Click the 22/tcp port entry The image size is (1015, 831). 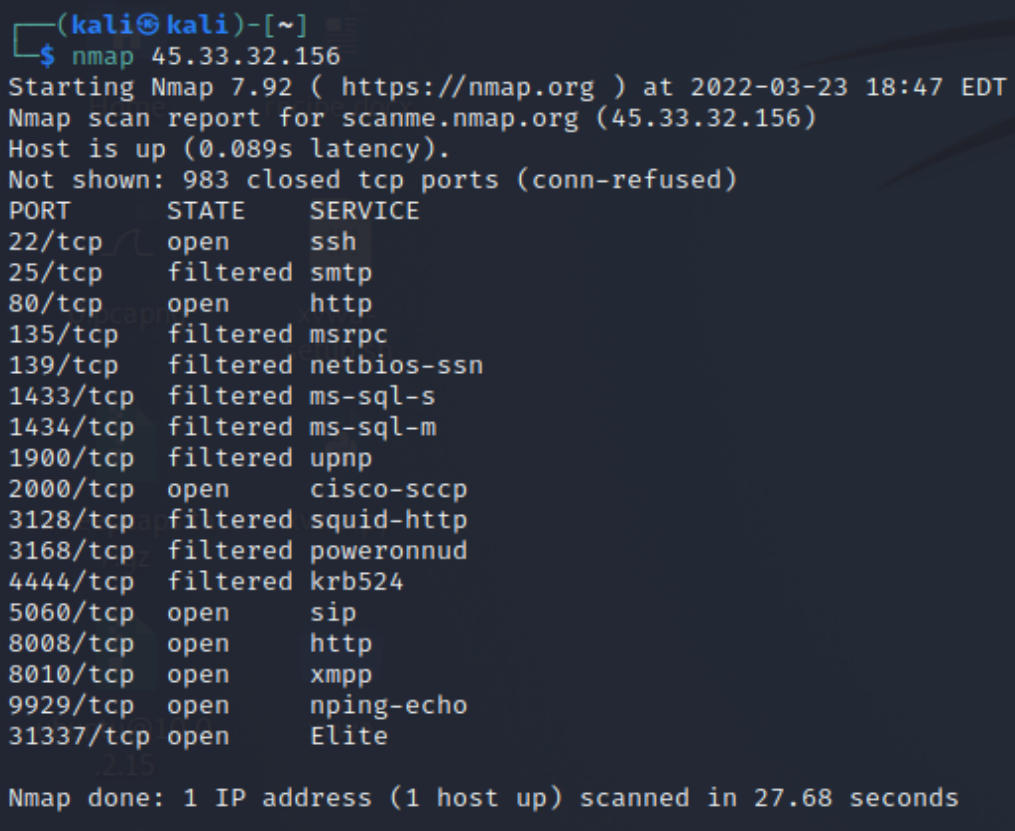click(x=56, y=243)
